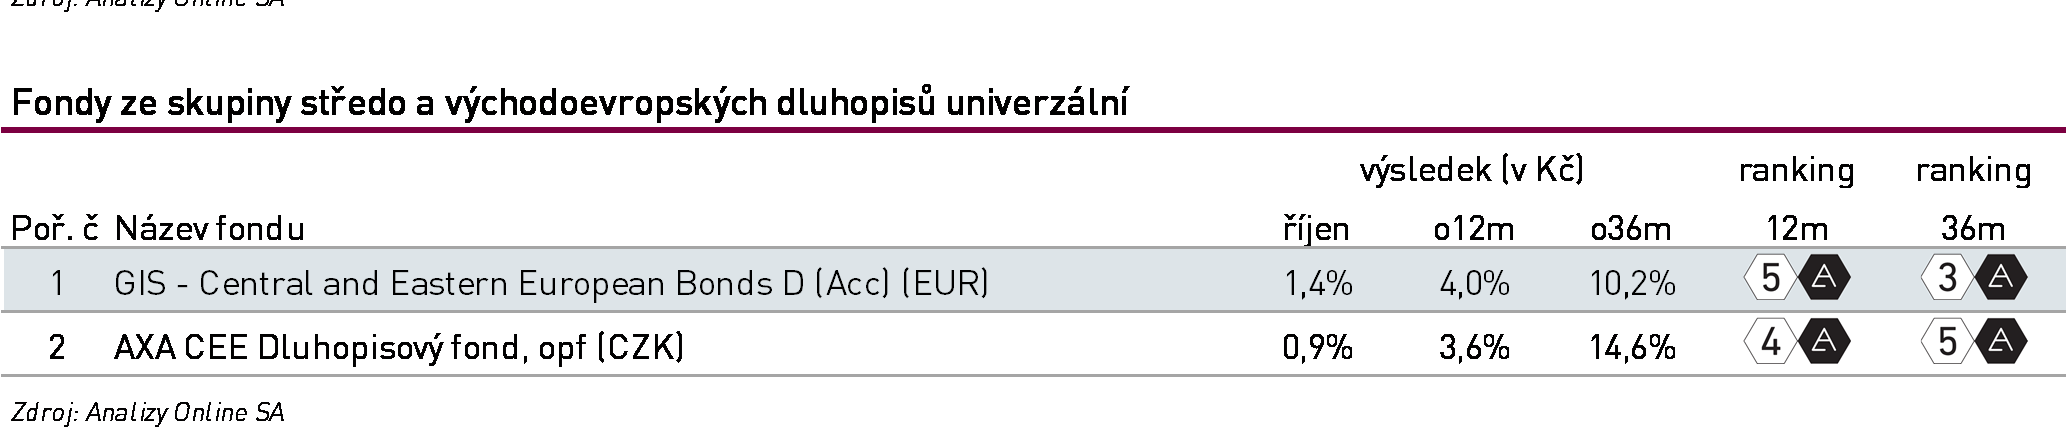Click the 1,4% říjen value for GIS
The height and width of the screenshot is (436, 2068).
[x=1318, y=284]
